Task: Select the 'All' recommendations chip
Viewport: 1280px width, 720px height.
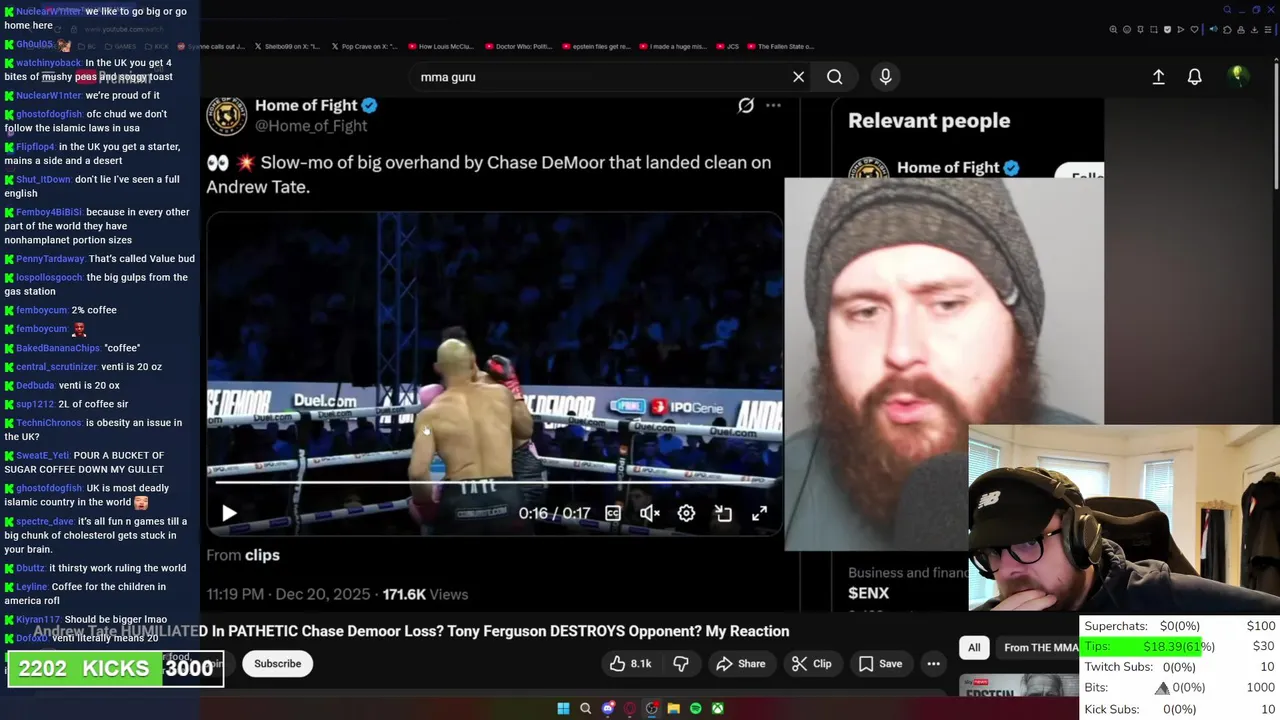Action: pyautogui.click(x=974, y=648)
